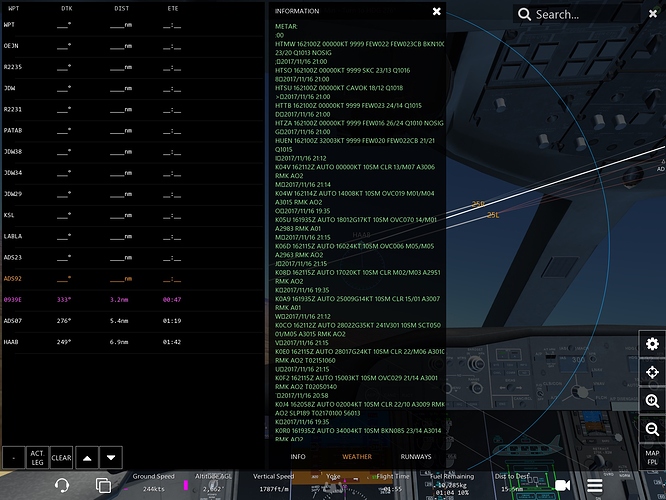Select active leg waypoint 0939E

pyautogui.click(x=133, y=300)
